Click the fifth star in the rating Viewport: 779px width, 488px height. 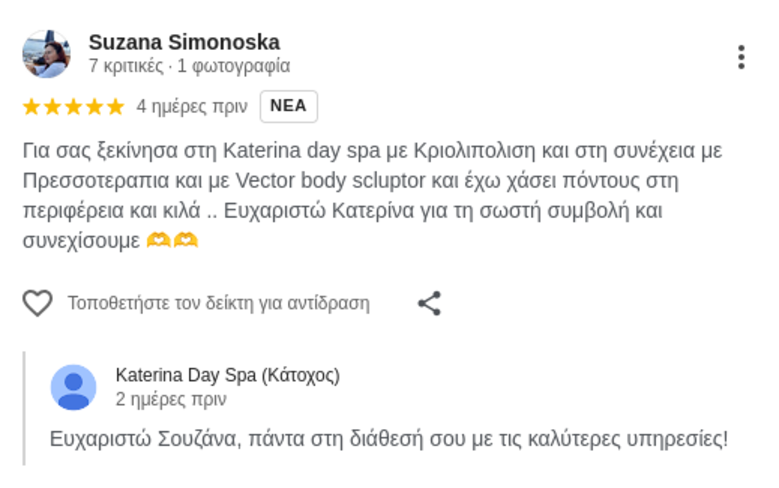[115, 106]
